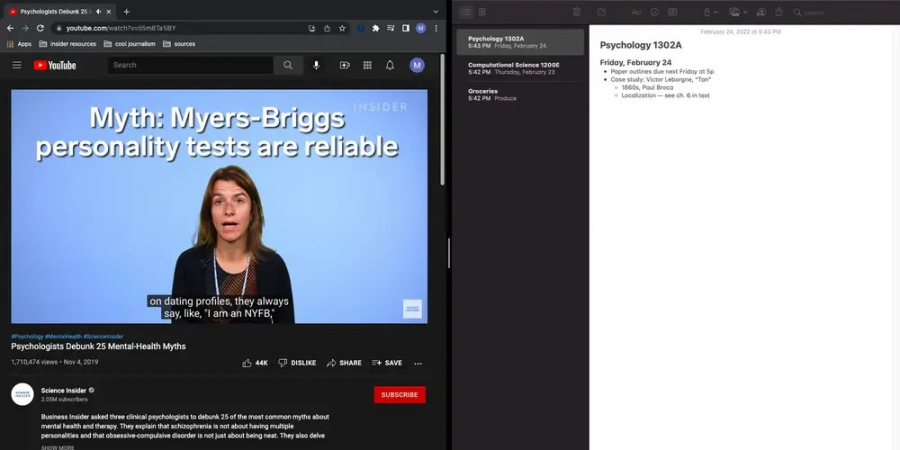
Task: Open Notes lock dropdown
Action: point(711,12)
